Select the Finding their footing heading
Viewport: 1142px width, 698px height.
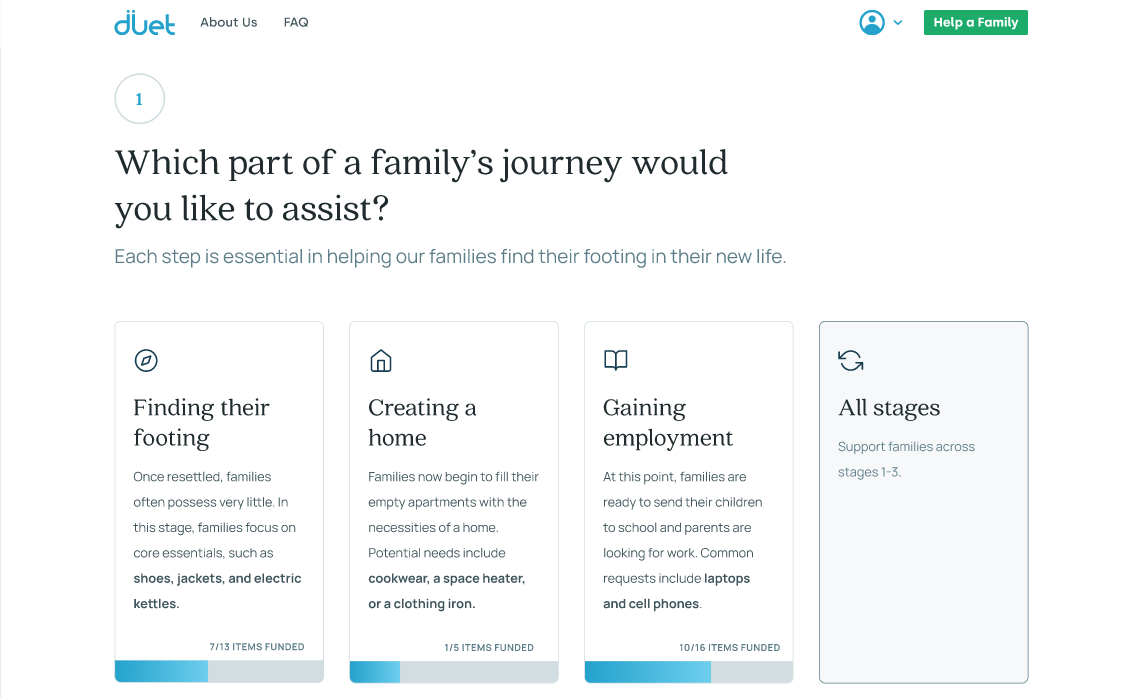coord(201,422)
